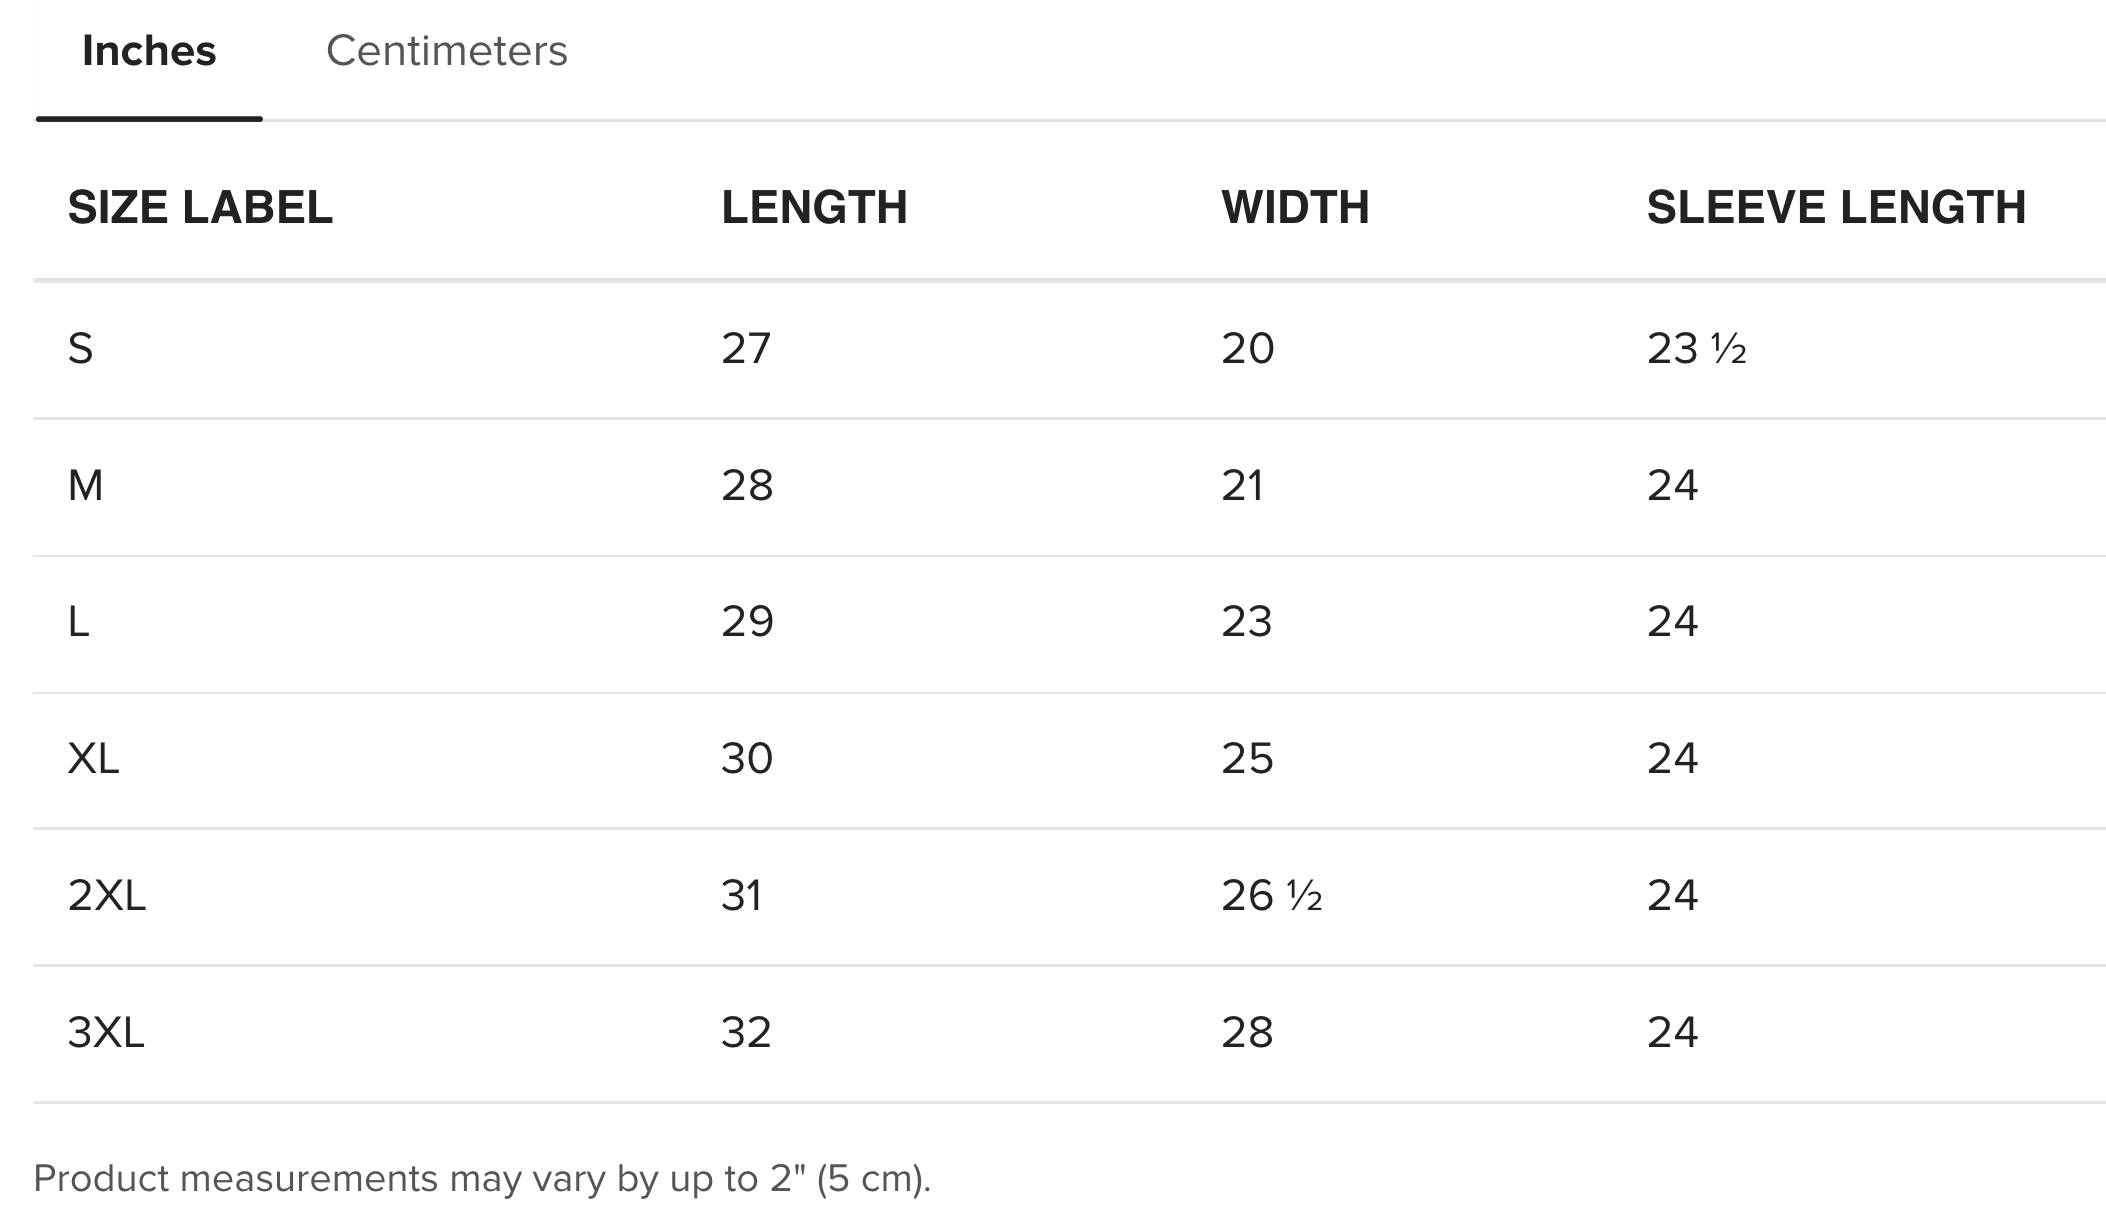Select the 3XL size row label

pyautogui.click(x=106, y=1032)
